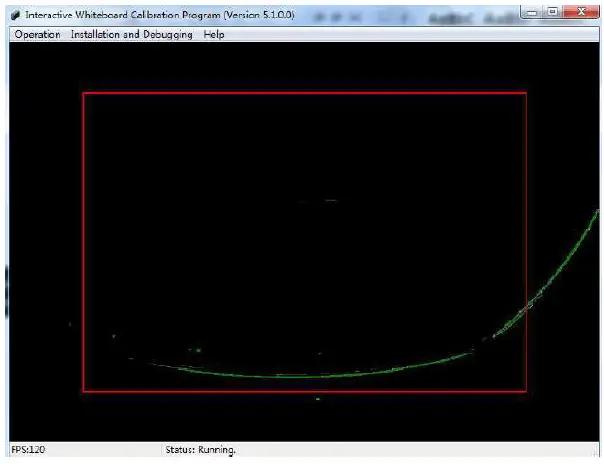Image resolution: width=604 pixels, height=464 pixels.
Task: Maximize the calibration program window
Action: tap(552, 12)
